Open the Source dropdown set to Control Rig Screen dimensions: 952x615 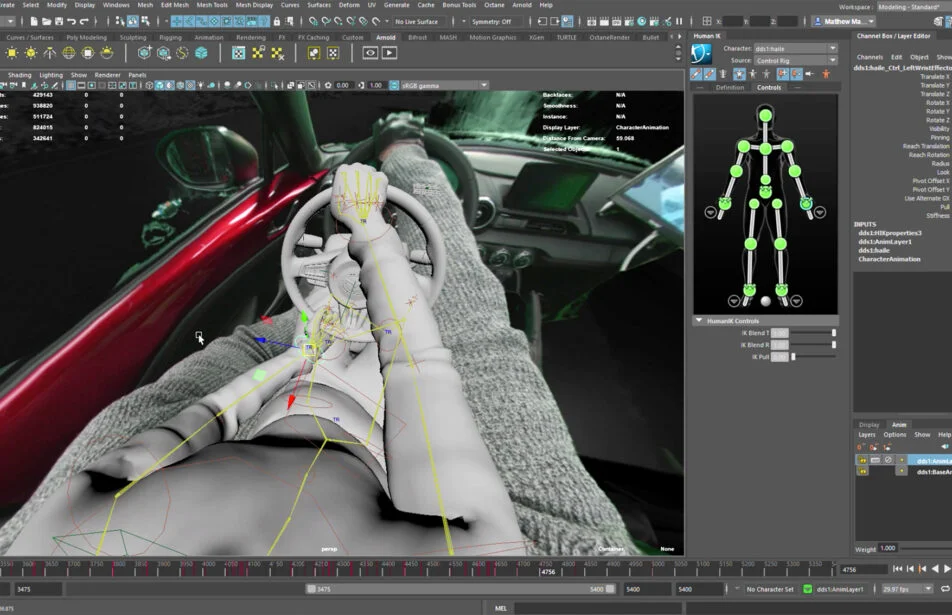coord(790,60)
